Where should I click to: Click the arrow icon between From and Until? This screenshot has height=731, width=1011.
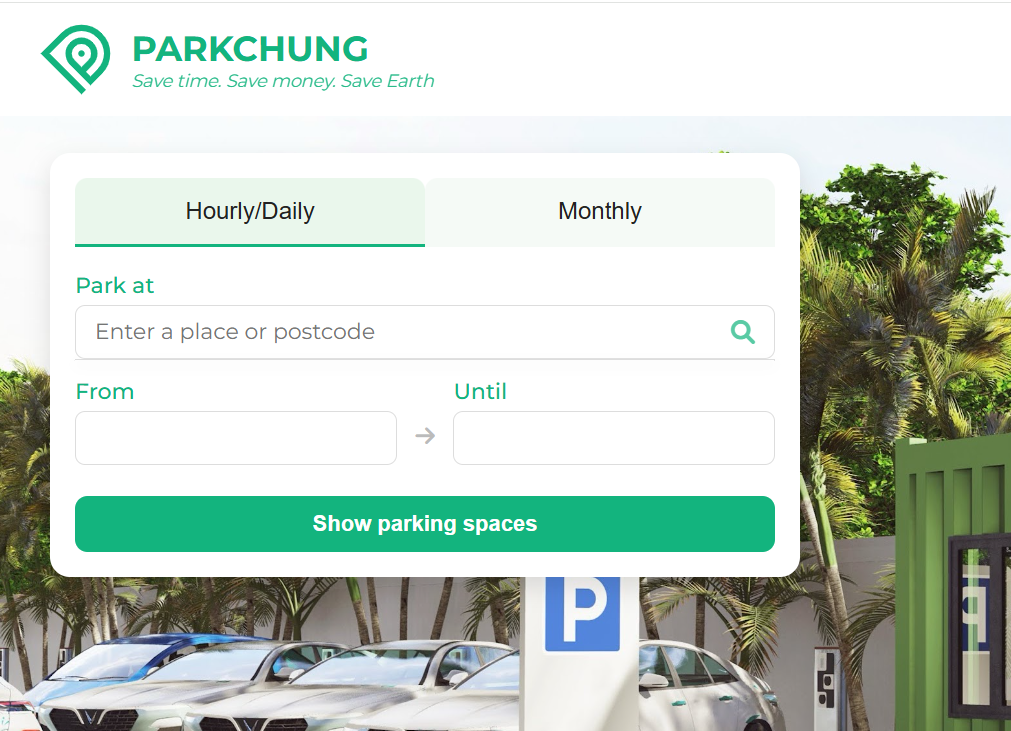(425, 436)
